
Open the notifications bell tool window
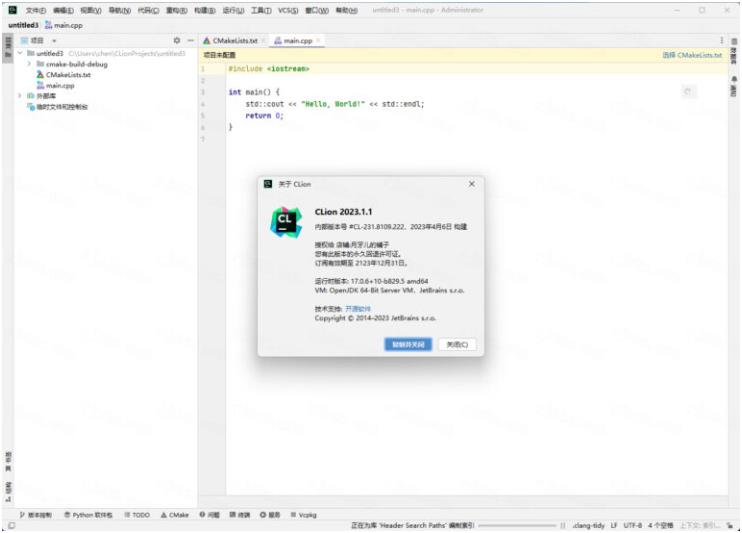(734, 88)
